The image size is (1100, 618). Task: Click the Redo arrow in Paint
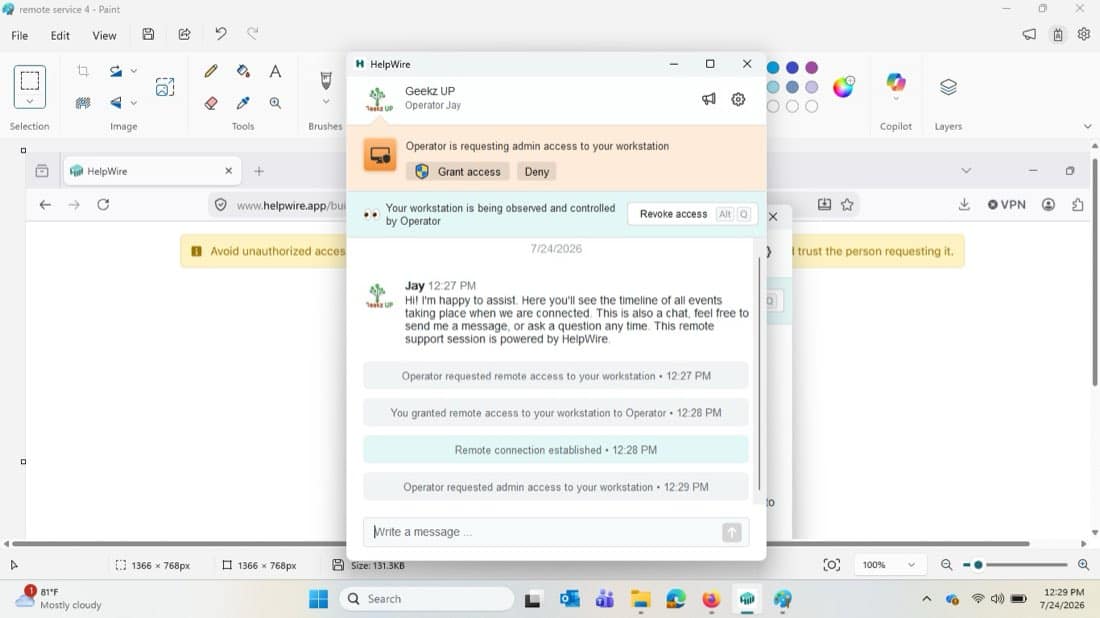point(253,34)
